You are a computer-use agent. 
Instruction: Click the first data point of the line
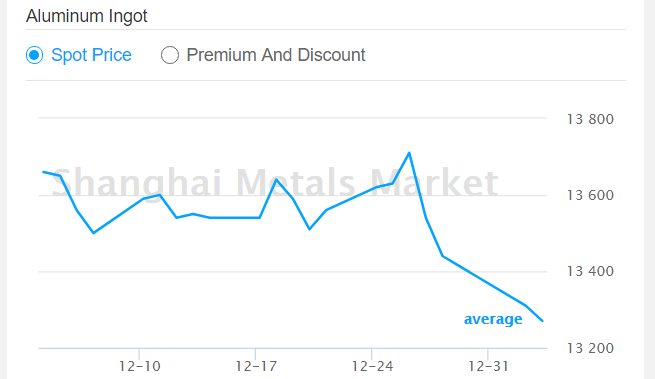click(x=43, y=172)
